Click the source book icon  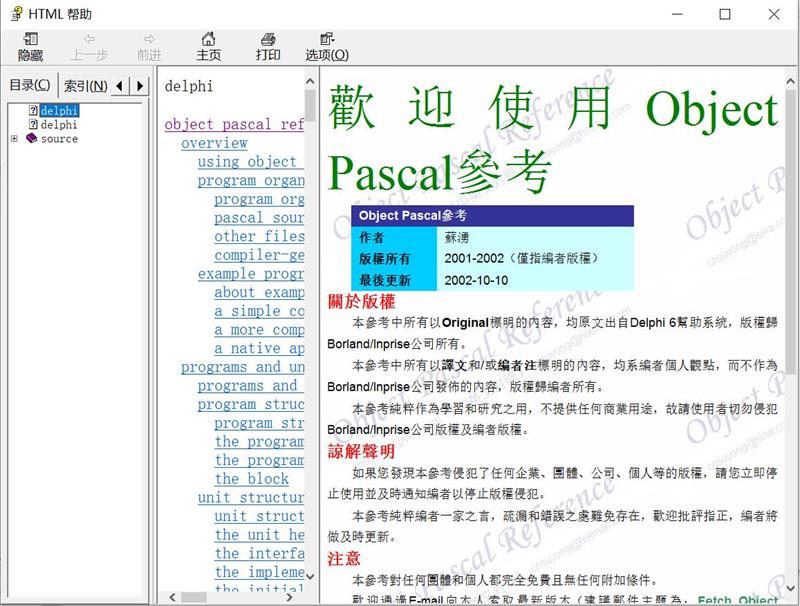point(32,138)
